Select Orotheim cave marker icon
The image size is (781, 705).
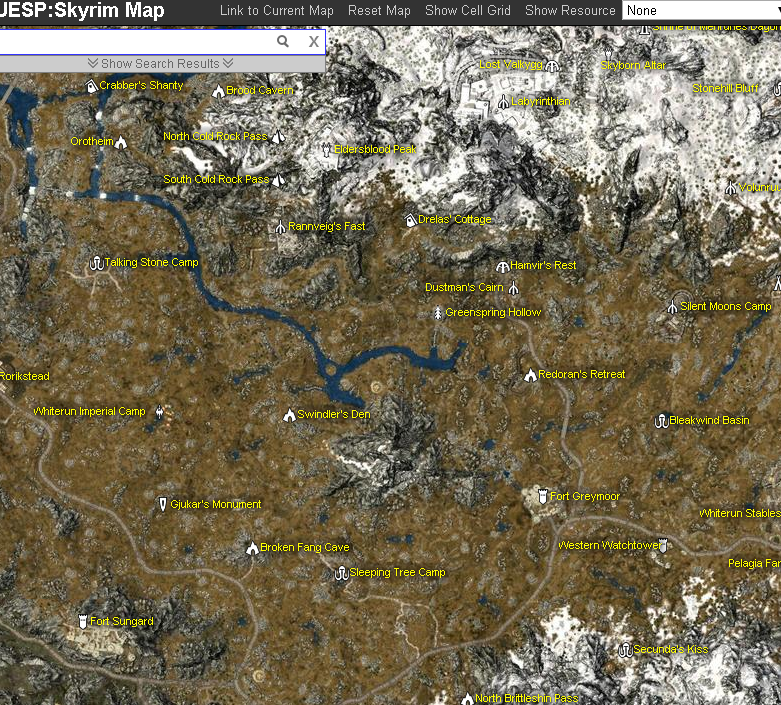pos(121,142)
